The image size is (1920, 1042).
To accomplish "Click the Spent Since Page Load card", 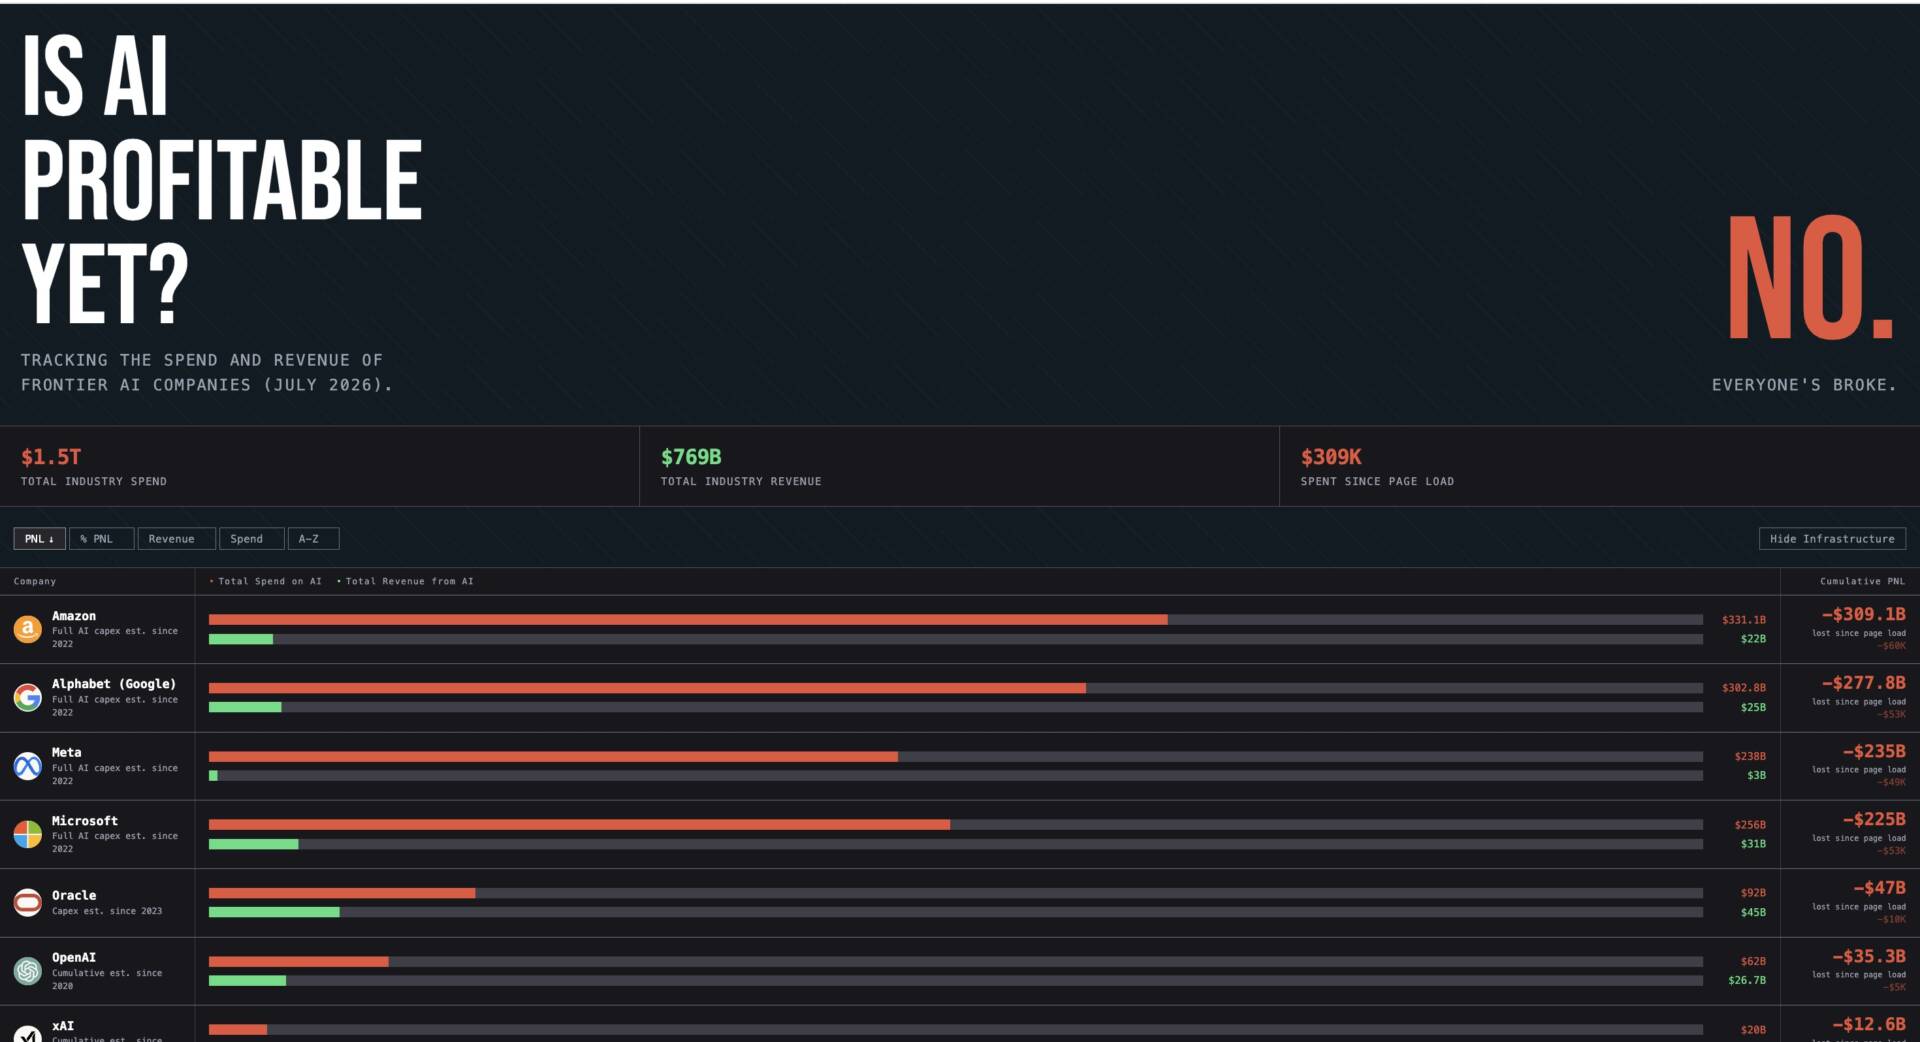I will click(x=1600, y=467).
